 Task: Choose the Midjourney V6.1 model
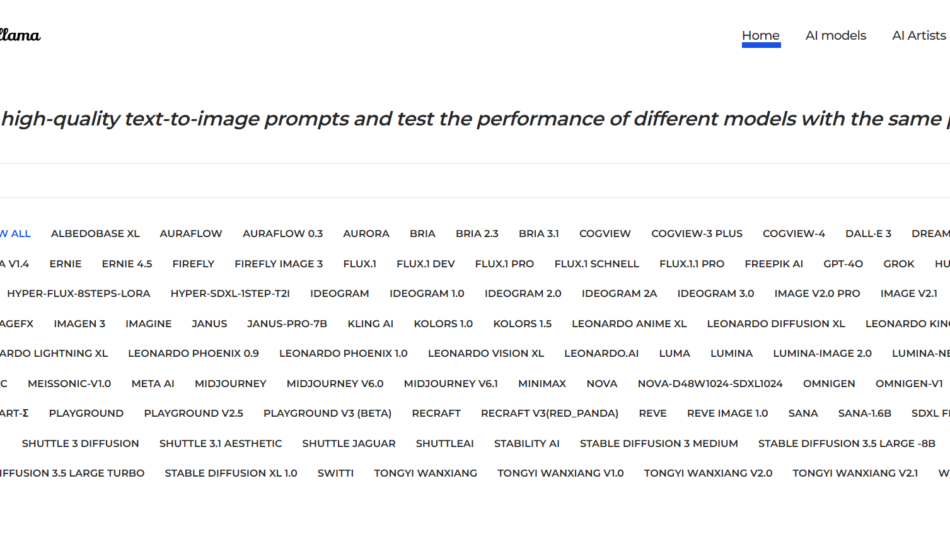pos(450,384)
